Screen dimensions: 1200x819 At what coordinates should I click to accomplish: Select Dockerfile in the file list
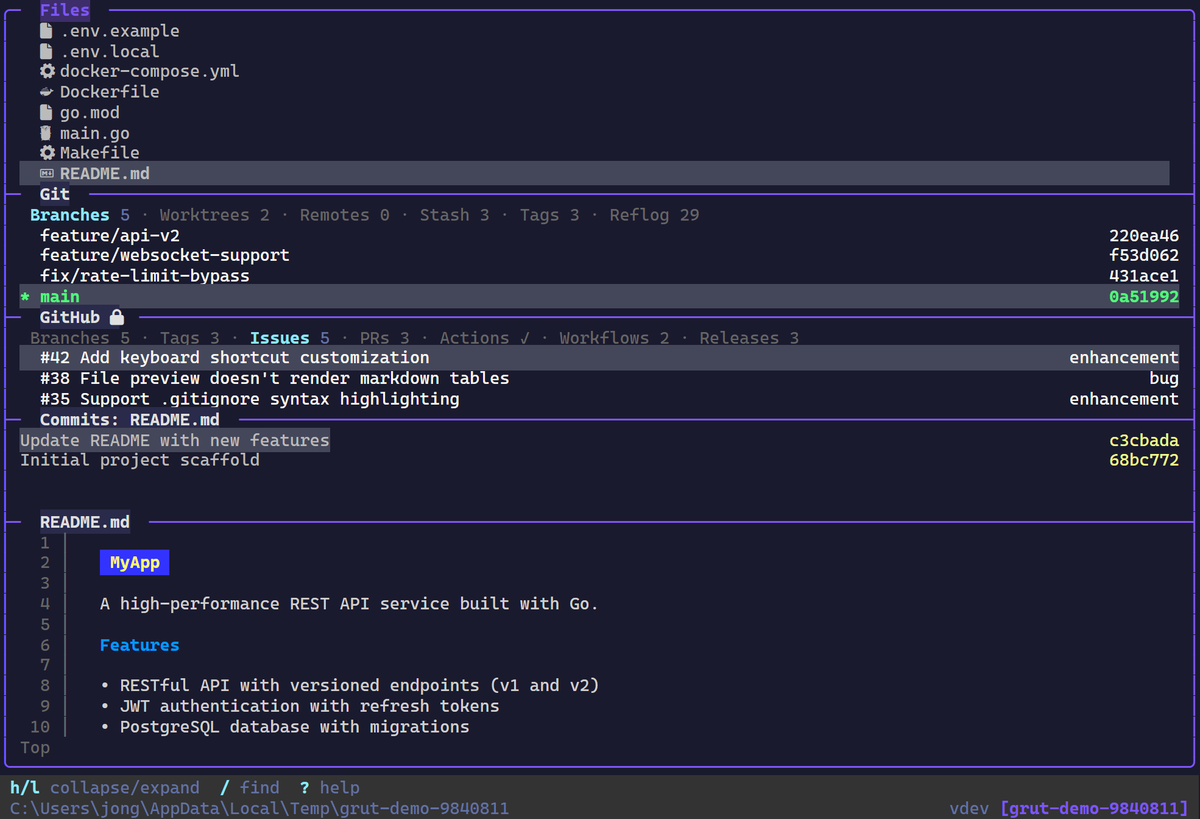tap(110, 92)
